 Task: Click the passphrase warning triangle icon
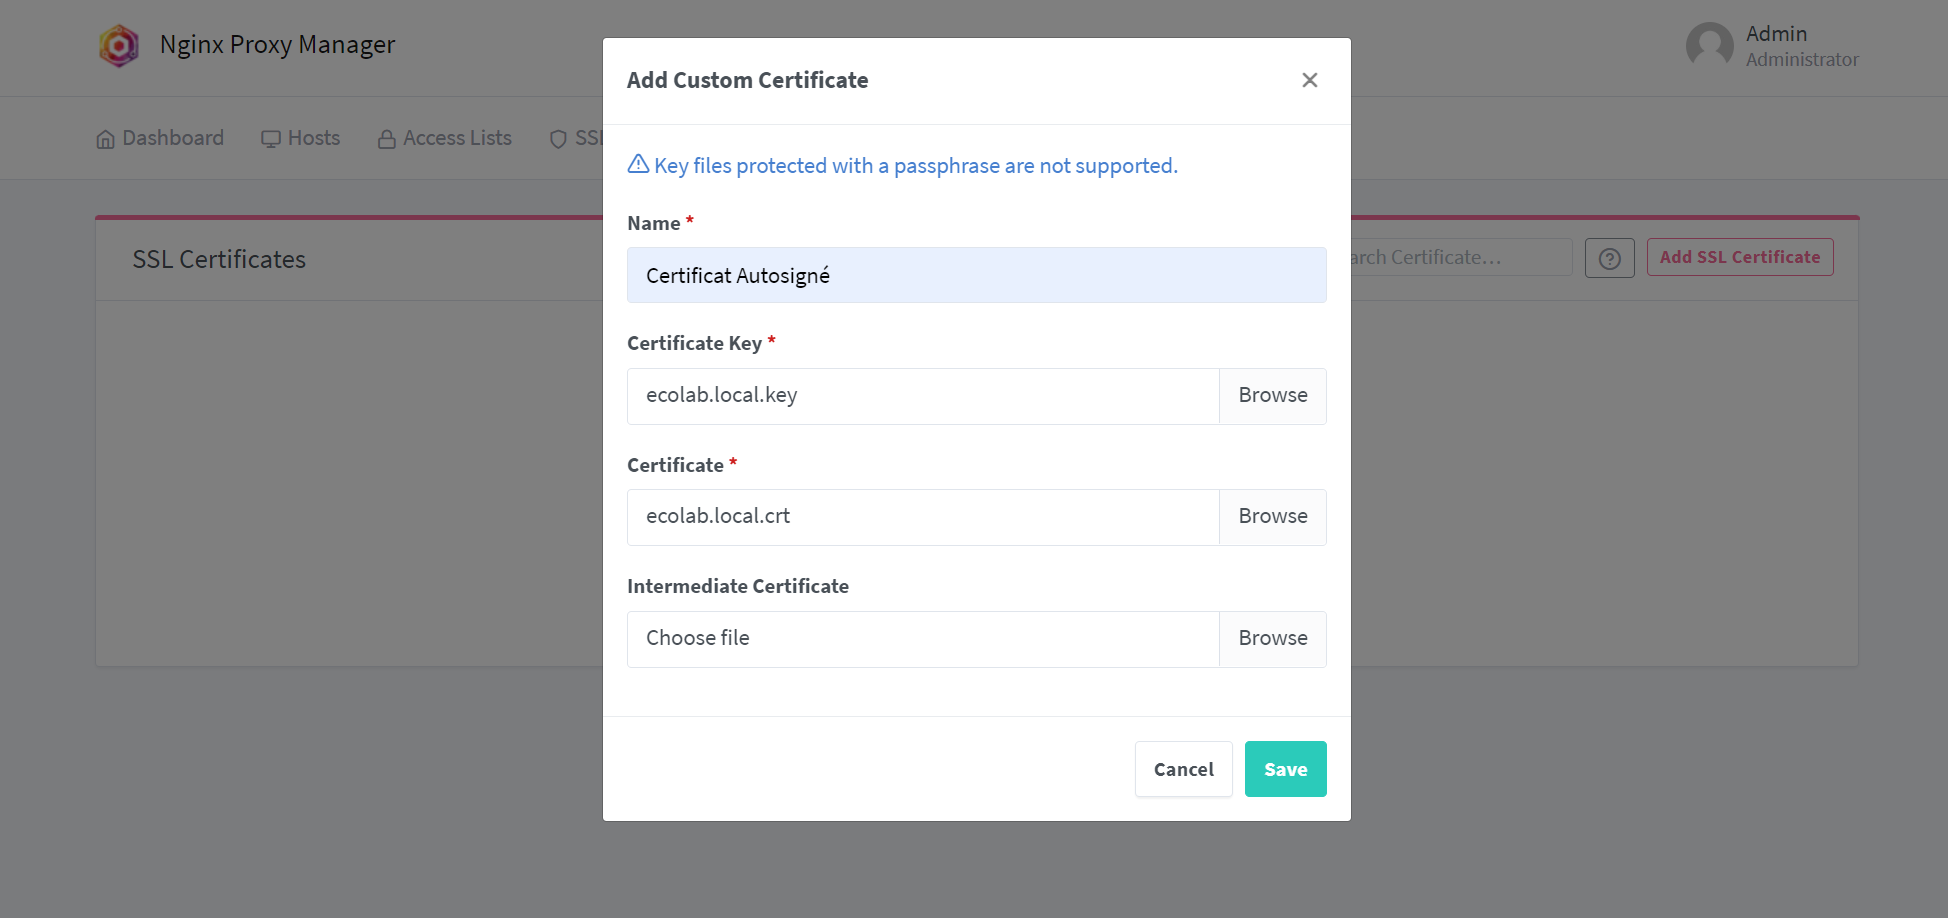pos(638,164)
